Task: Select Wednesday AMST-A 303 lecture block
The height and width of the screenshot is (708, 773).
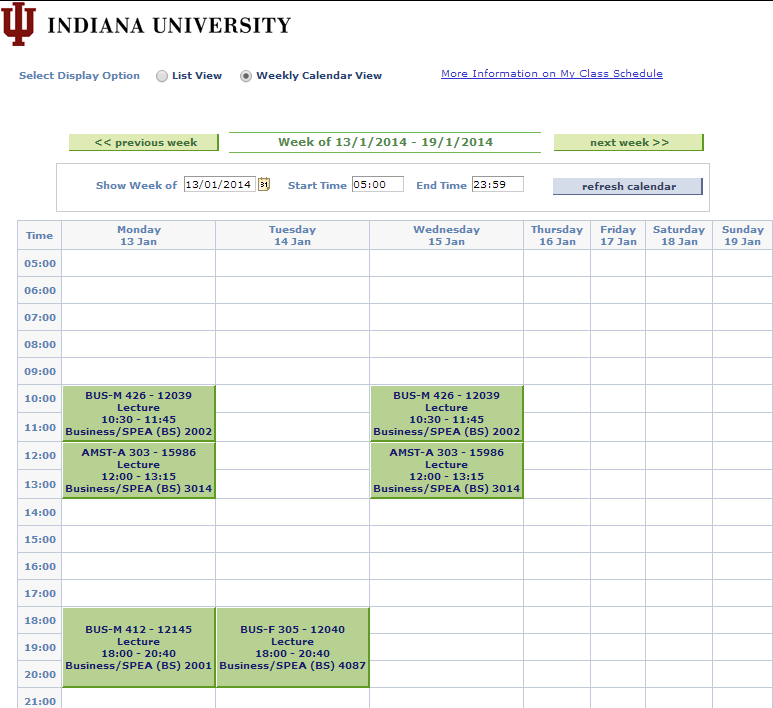Action: (x=447, y=470)
